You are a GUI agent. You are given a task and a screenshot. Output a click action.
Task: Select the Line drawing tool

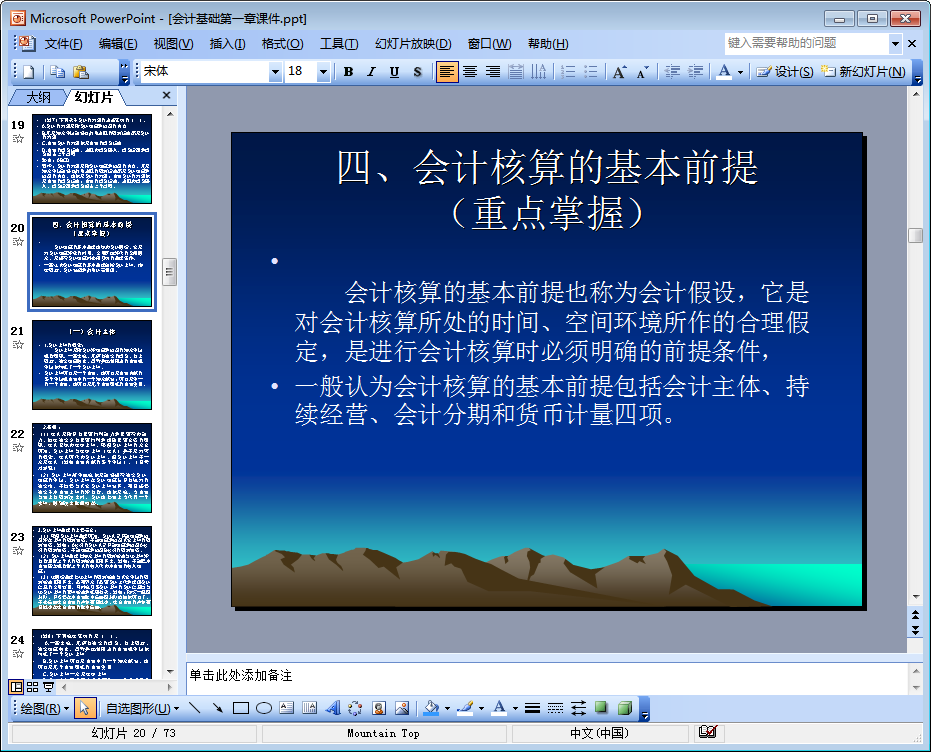(195, 708)
